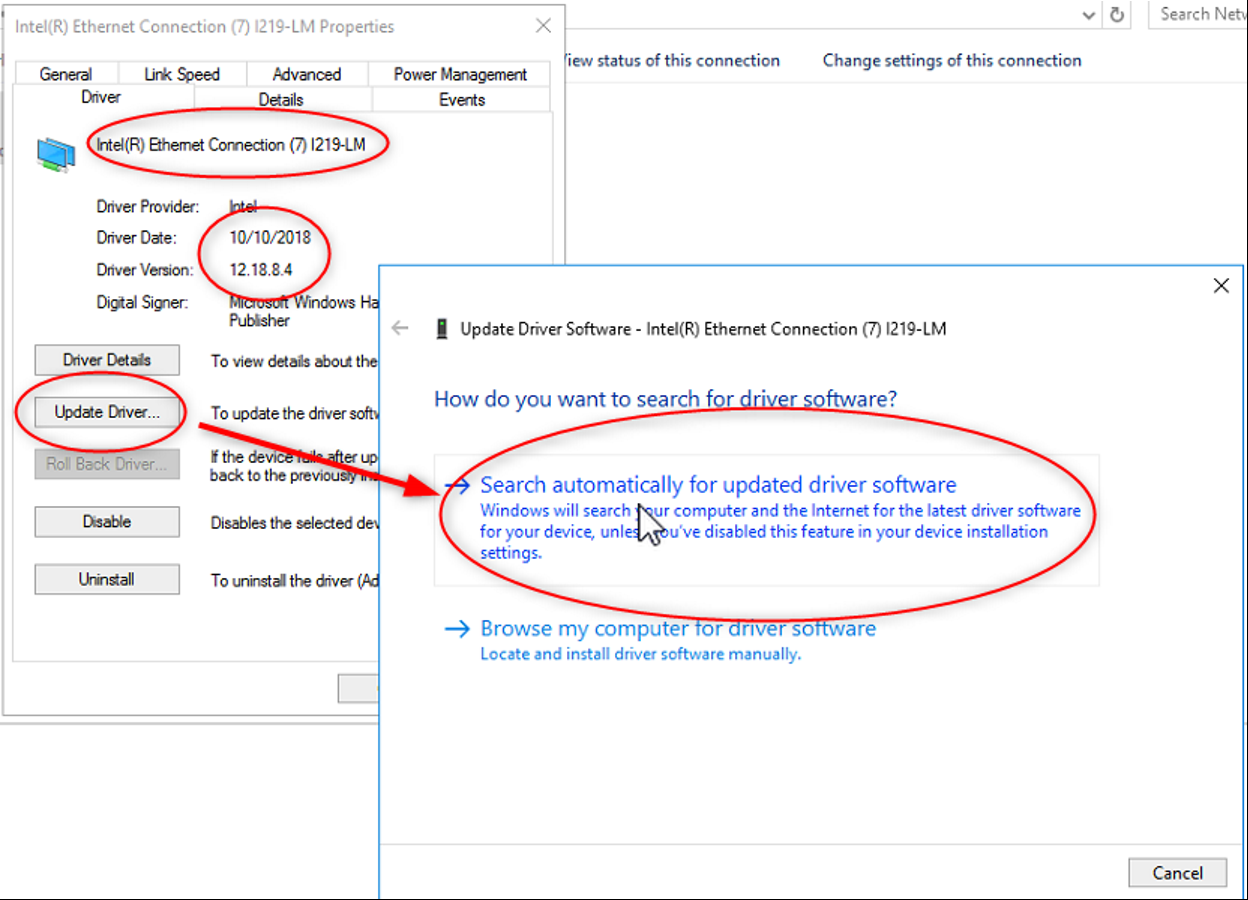This screenshot has height=900, width=1248.
Task: Open the Events tab
Action: click(x=462, y=100)
